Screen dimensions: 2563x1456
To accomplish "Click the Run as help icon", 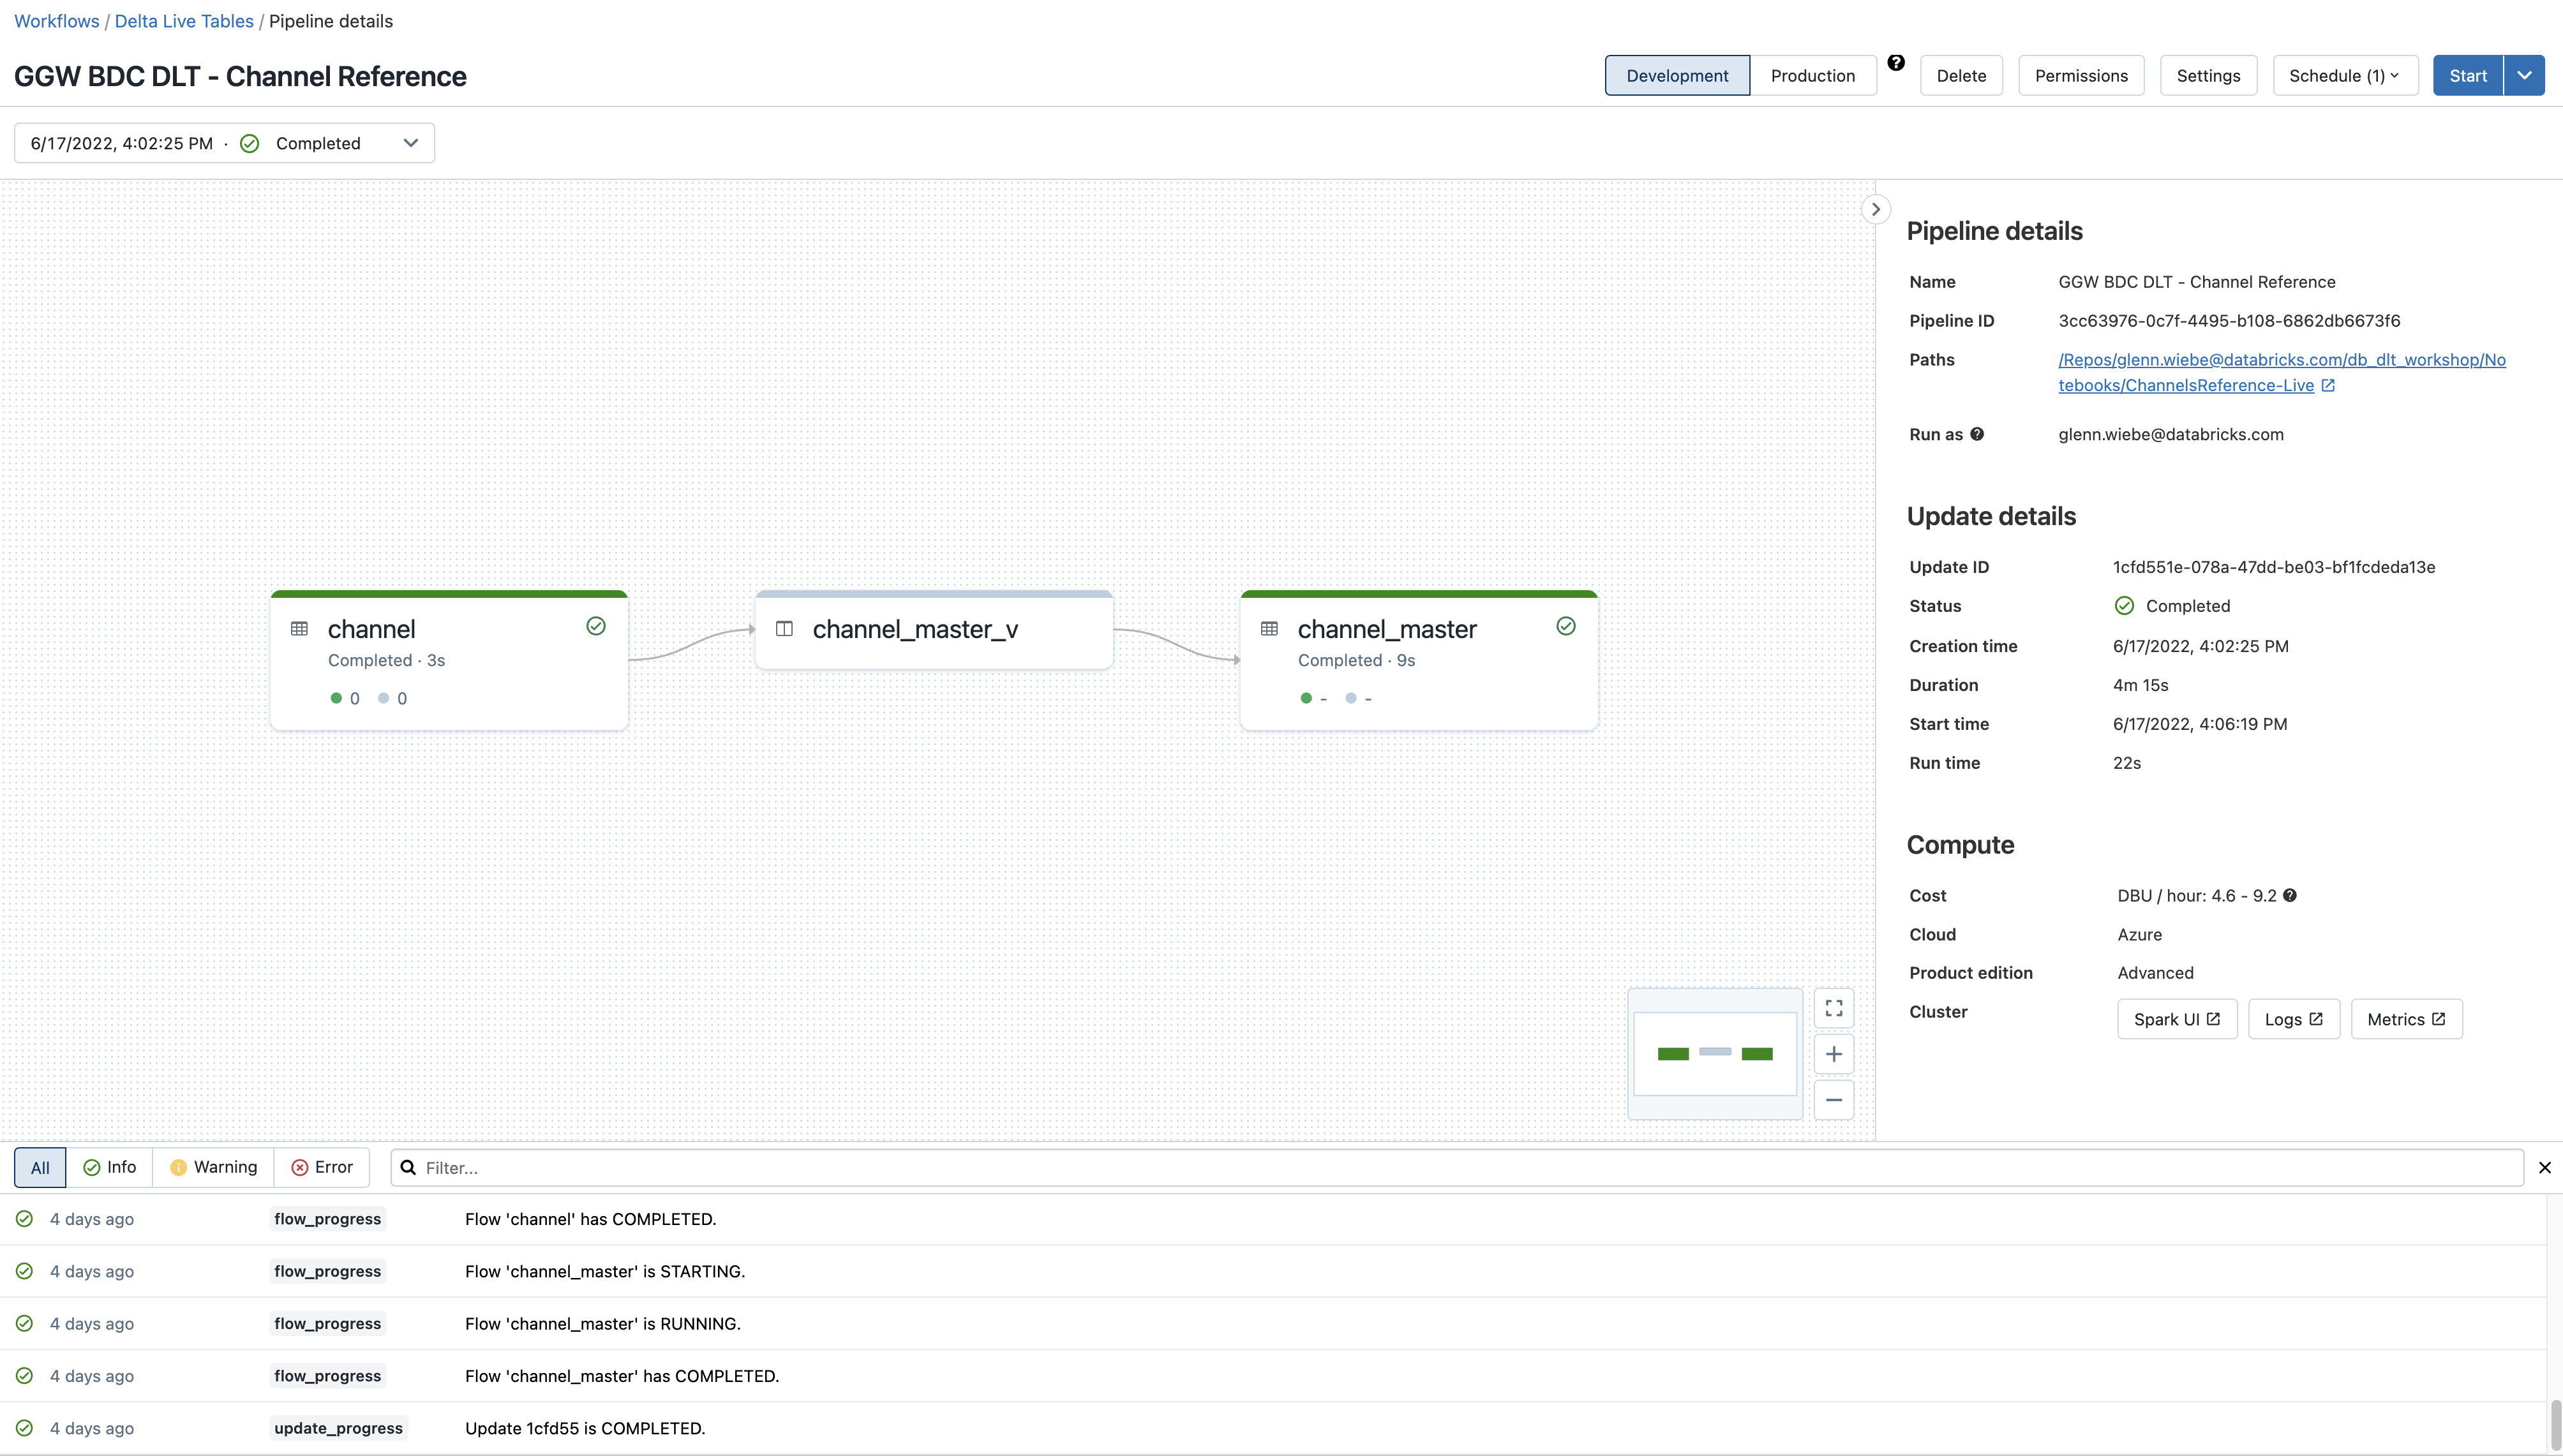I will tap(1976, 434).
